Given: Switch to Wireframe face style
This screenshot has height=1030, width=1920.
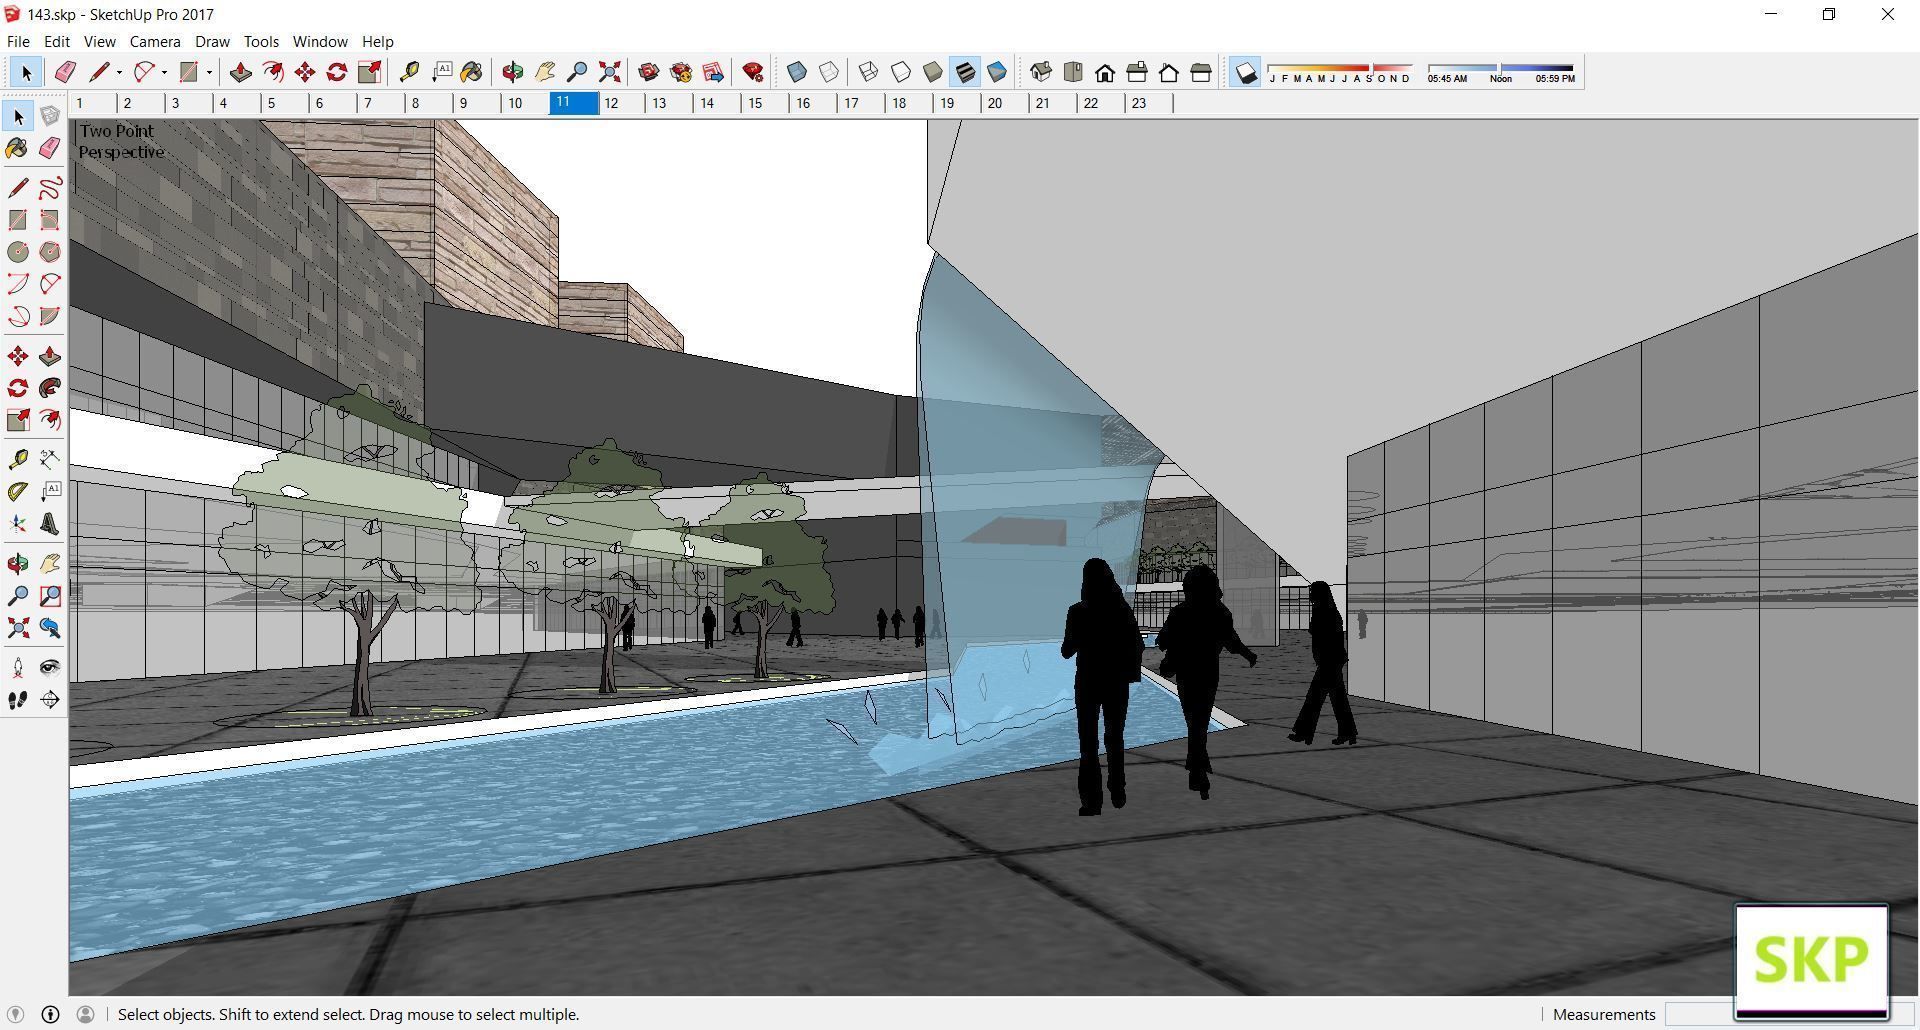Looking at the screenshot, I should [868, 72].
